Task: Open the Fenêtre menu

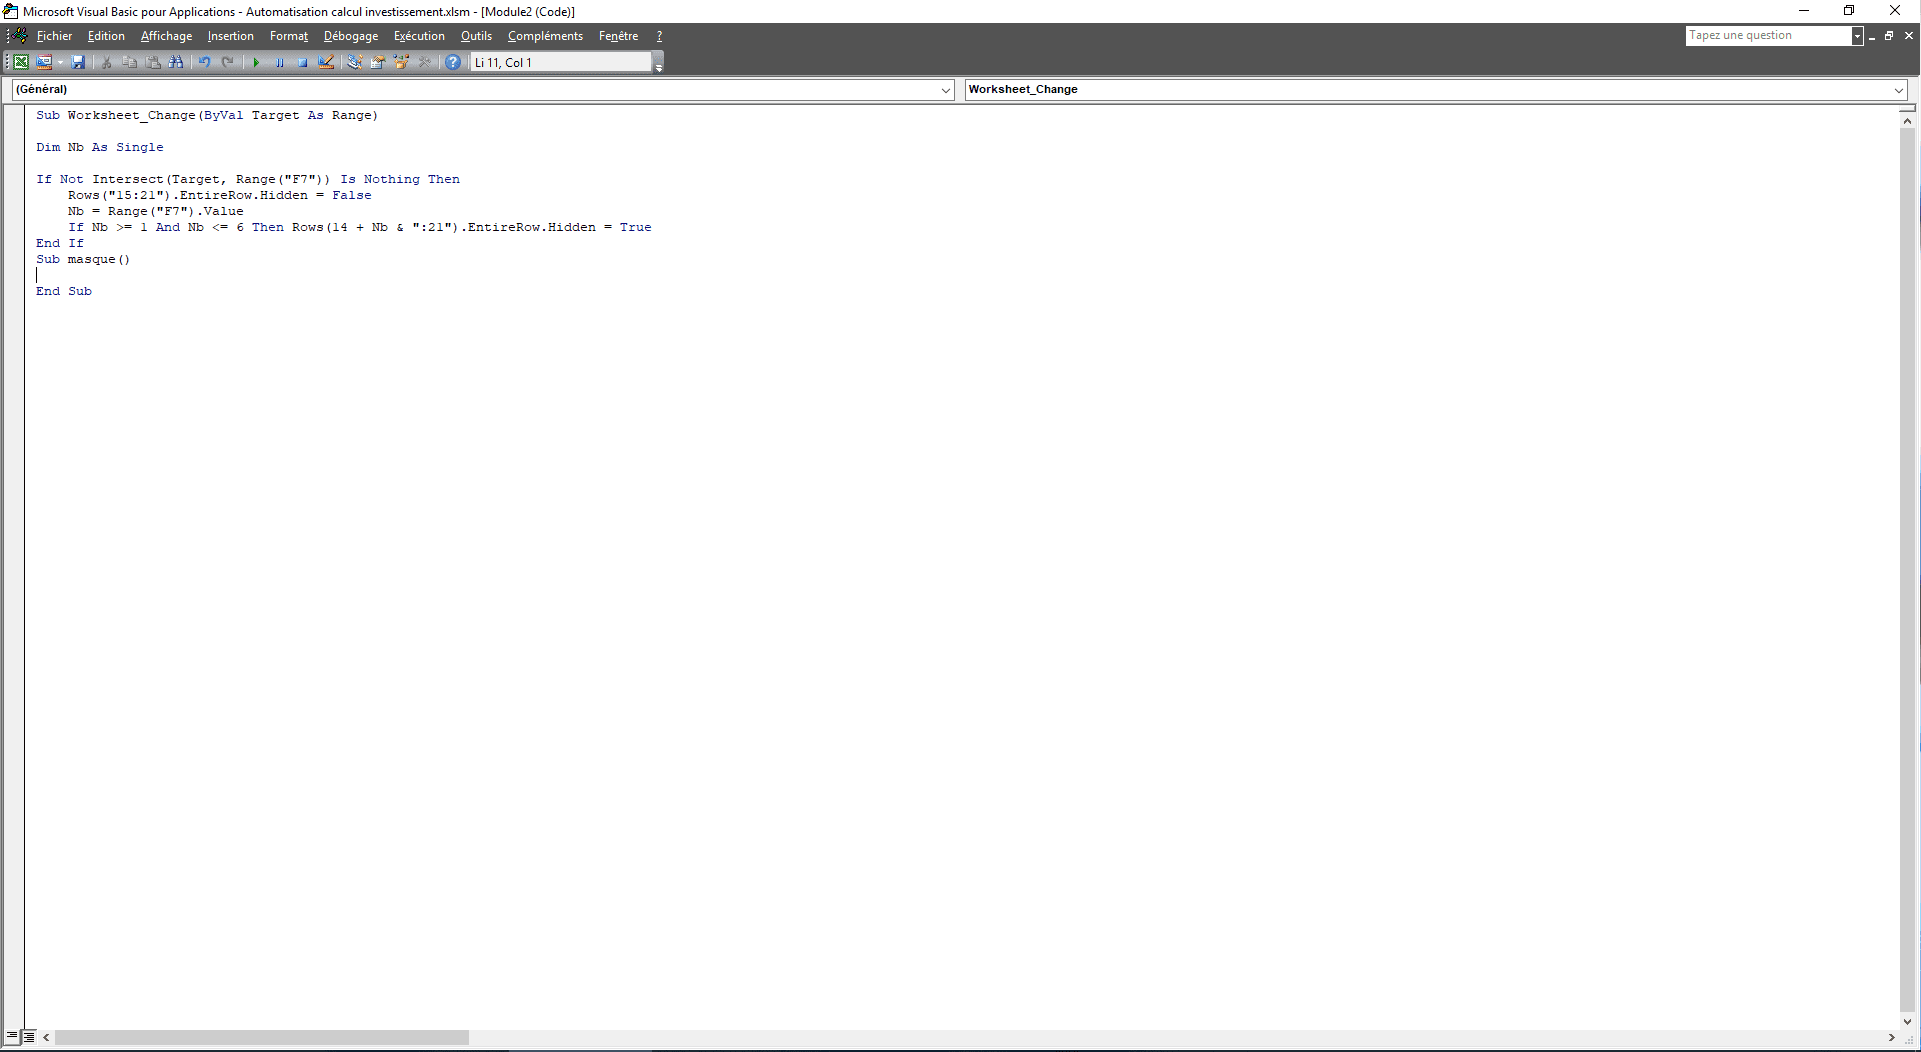Action: (618, 36)
